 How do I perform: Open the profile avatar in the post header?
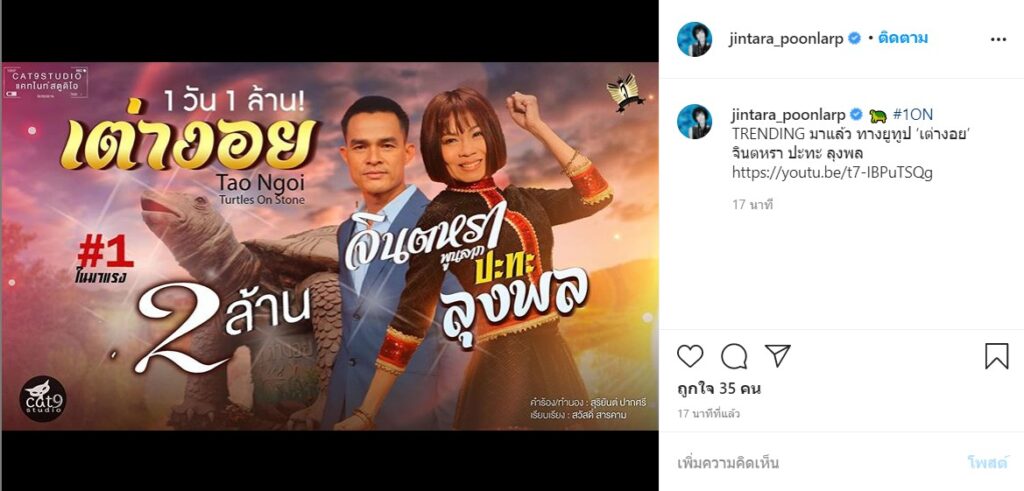coord(694,39)
